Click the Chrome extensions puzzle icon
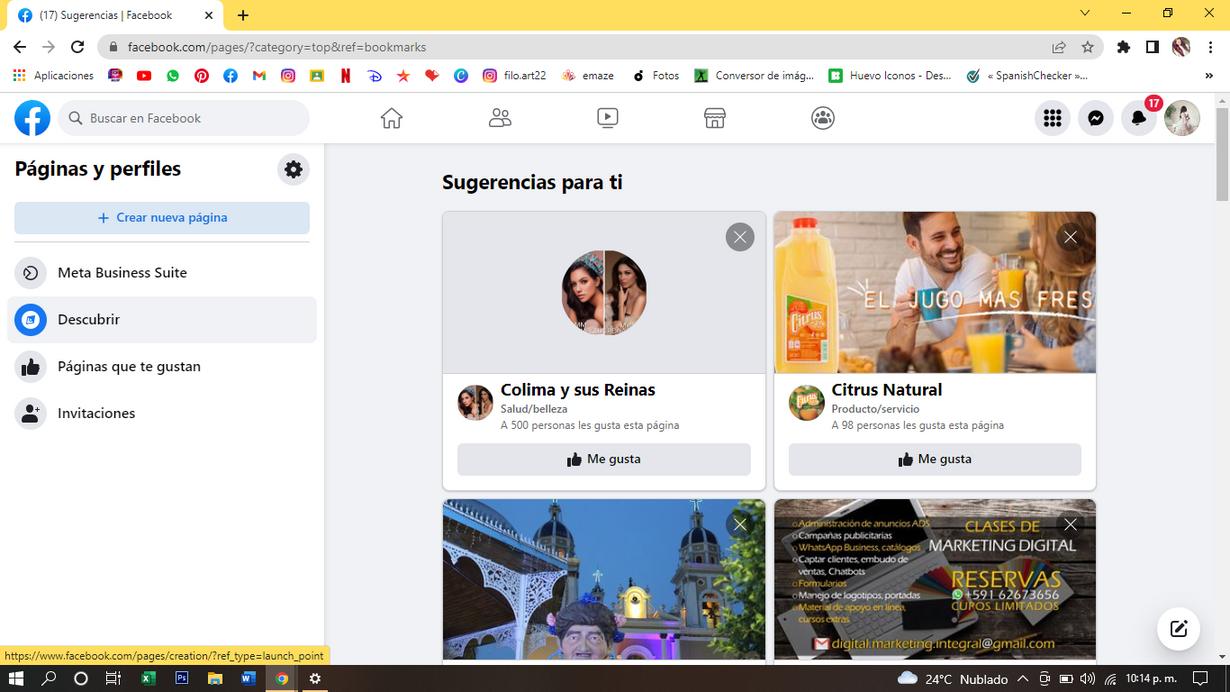Image resolution: width=1230 pixels, height=692 pixels. [x=1123, y=47]
